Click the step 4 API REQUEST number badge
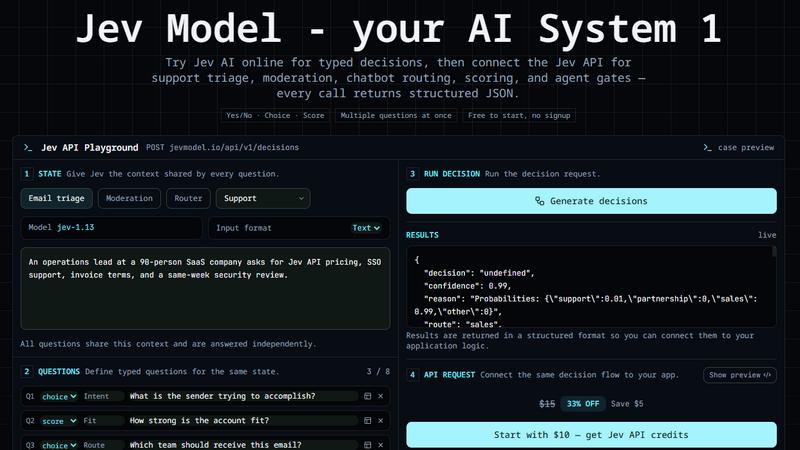 [412, 375]
